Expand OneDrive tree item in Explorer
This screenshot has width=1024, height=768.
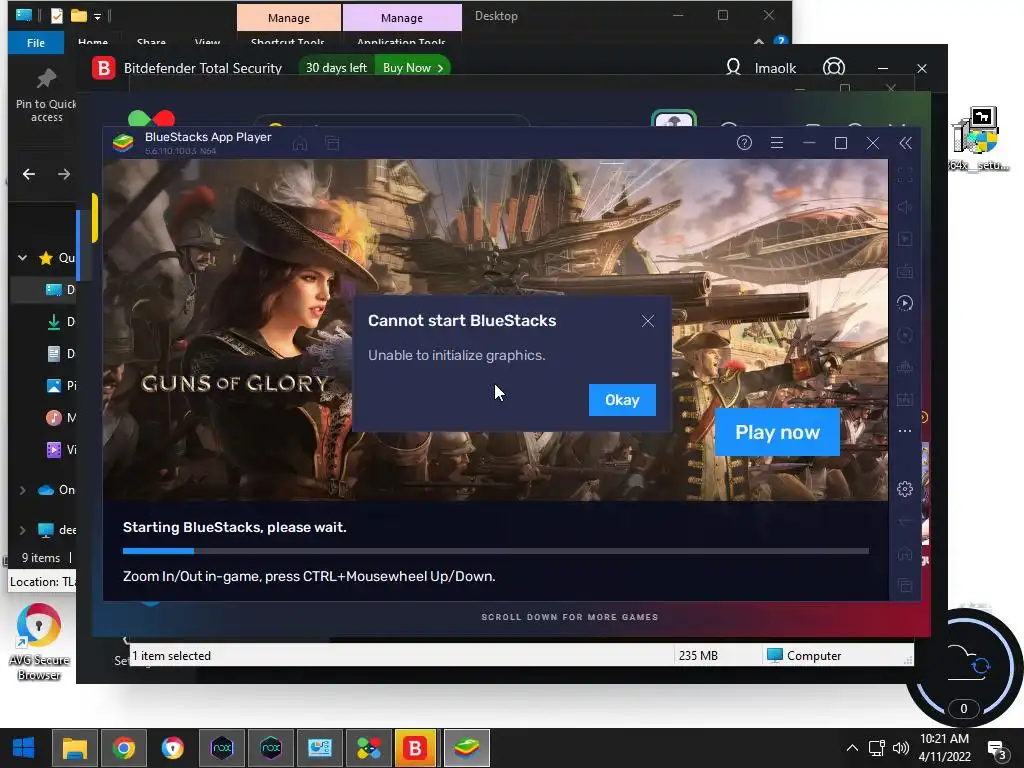pos(22,490)
